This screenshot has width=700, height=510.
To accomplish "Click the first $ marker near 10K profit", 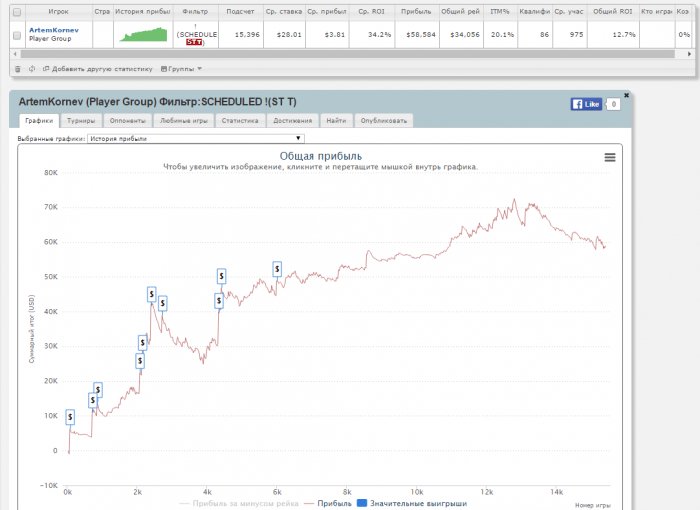I will coord(70,417).
